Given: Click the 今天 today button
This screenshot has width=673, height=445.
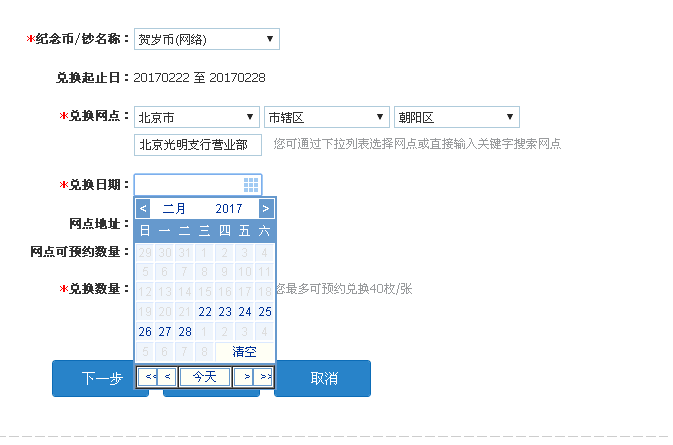Looking at the screenshot, I should click(x=204, y=377).
